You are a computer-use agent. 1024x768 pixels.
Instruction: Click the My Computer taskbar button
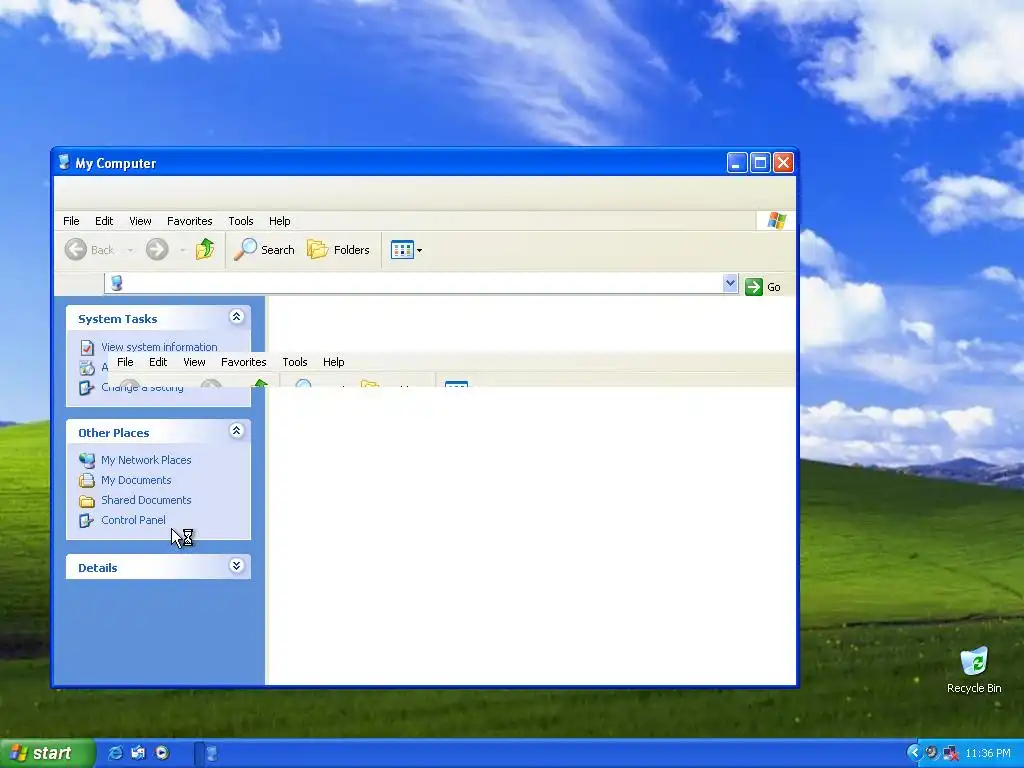coord(211,753)
